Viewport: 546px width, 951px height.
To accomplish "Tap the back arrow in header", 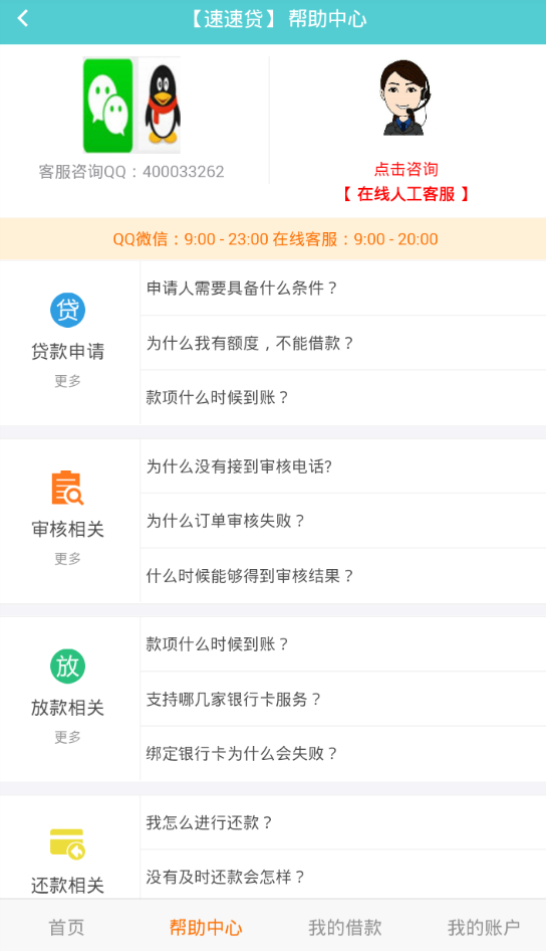I will click(x=23, y=19).
